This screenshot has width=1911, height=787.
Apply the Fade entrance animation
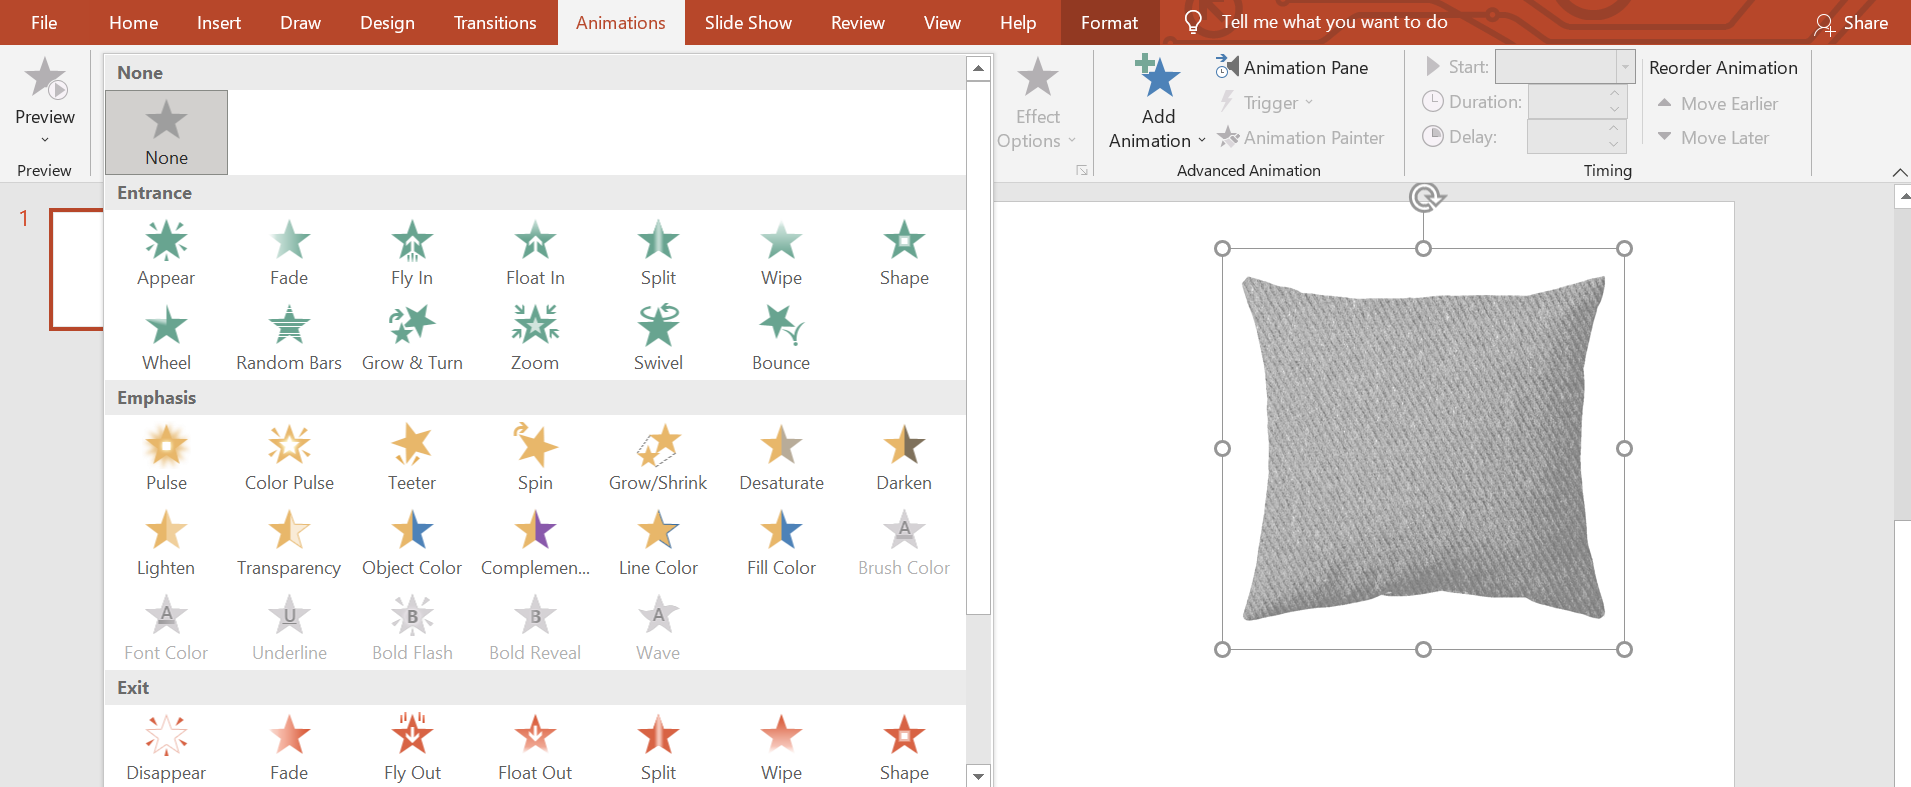pos(289,253)
